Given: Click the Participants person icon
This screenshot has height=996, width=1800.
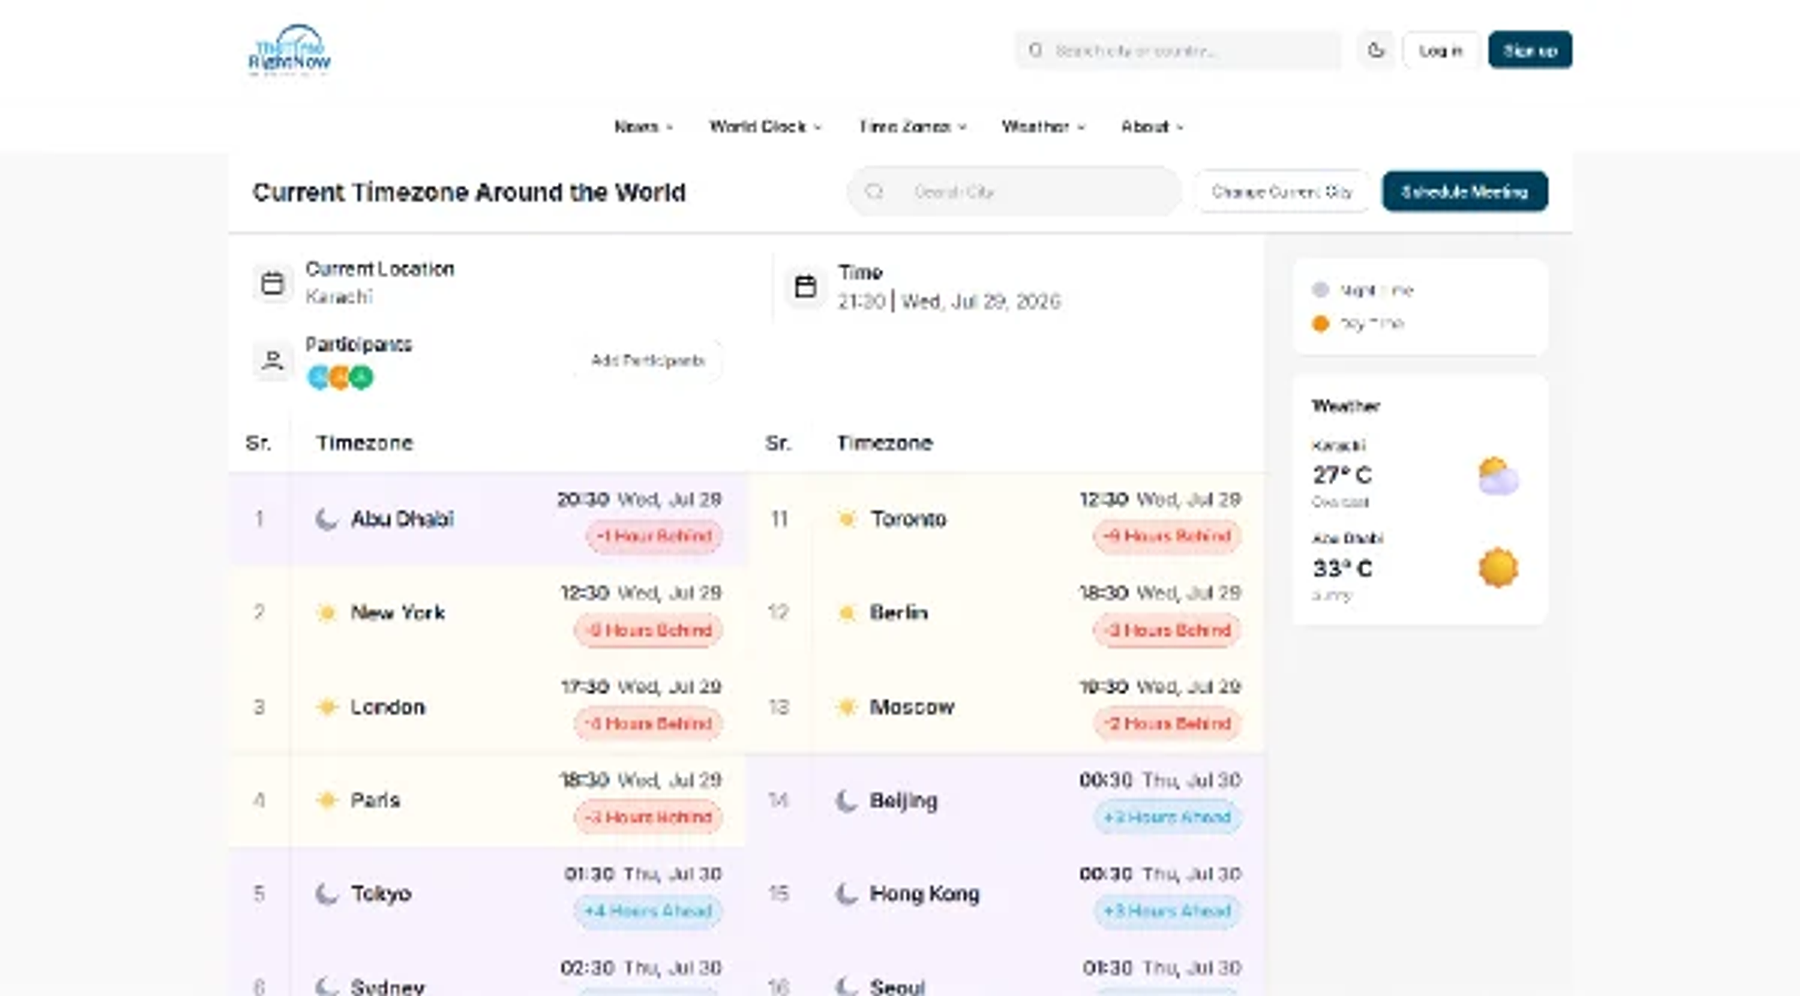Looking at the screenshot, I should click(x=272, y=360).
